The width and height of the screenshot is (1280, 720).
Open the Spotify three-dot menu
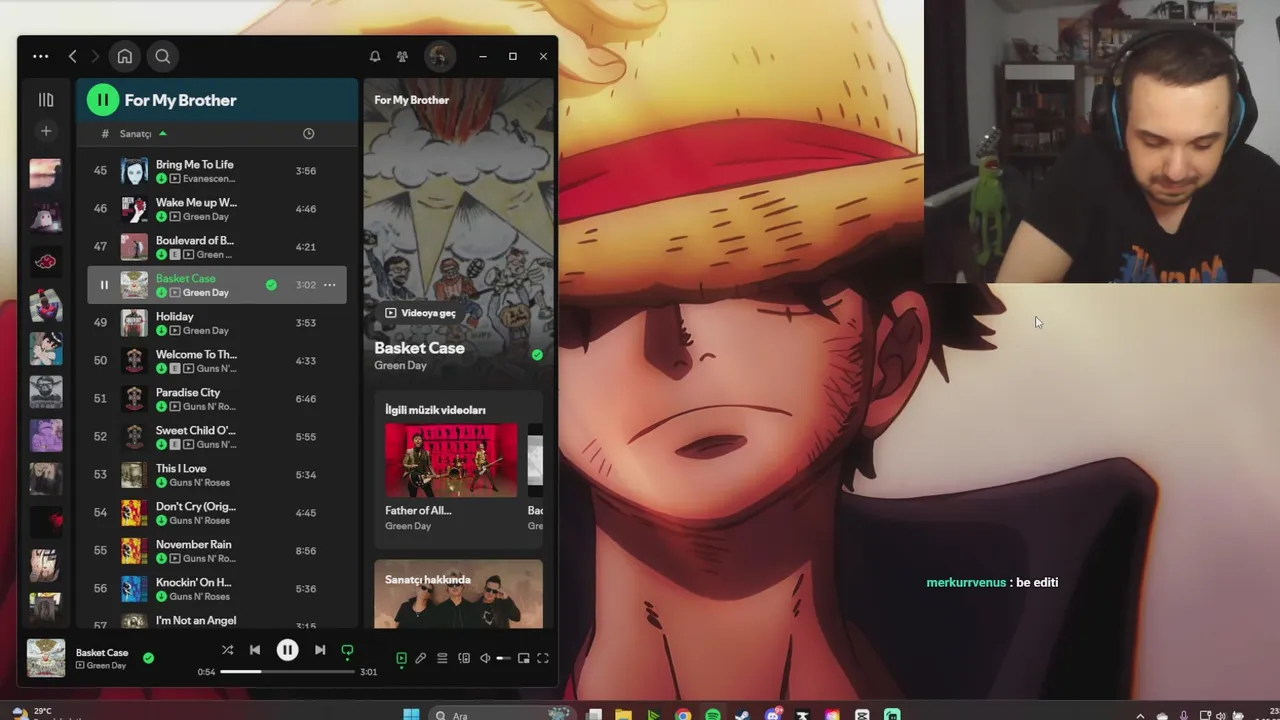click(x=40, y=57)
